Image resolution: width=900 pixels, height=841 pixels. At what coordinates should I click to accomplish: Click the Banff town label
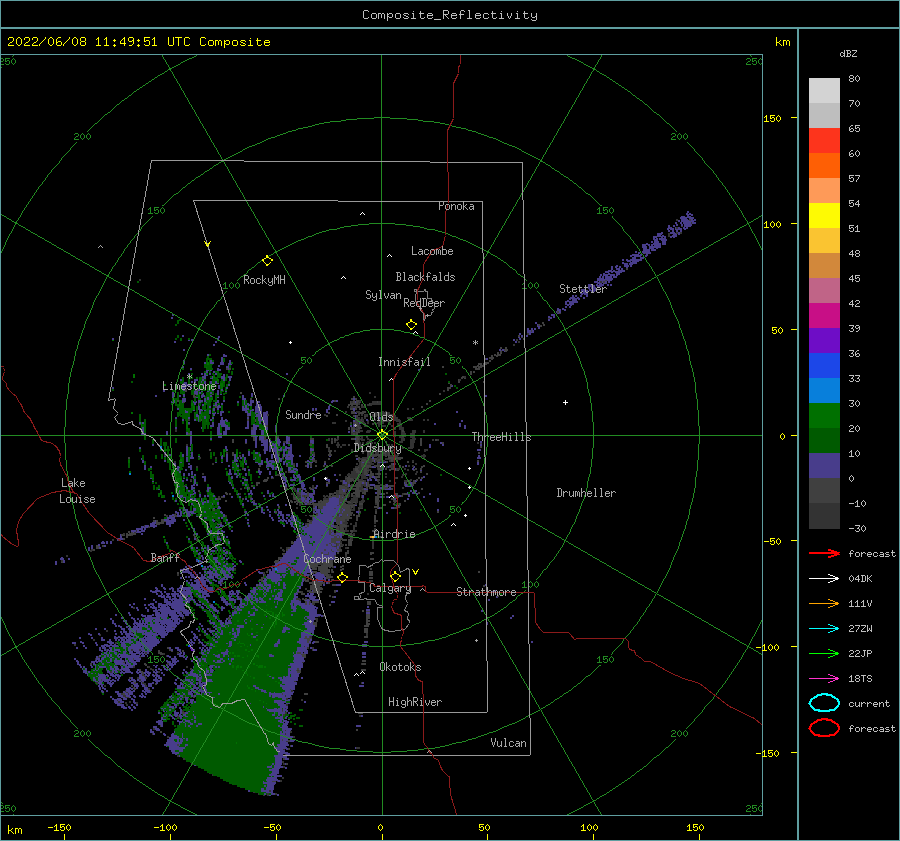[165, 558]
